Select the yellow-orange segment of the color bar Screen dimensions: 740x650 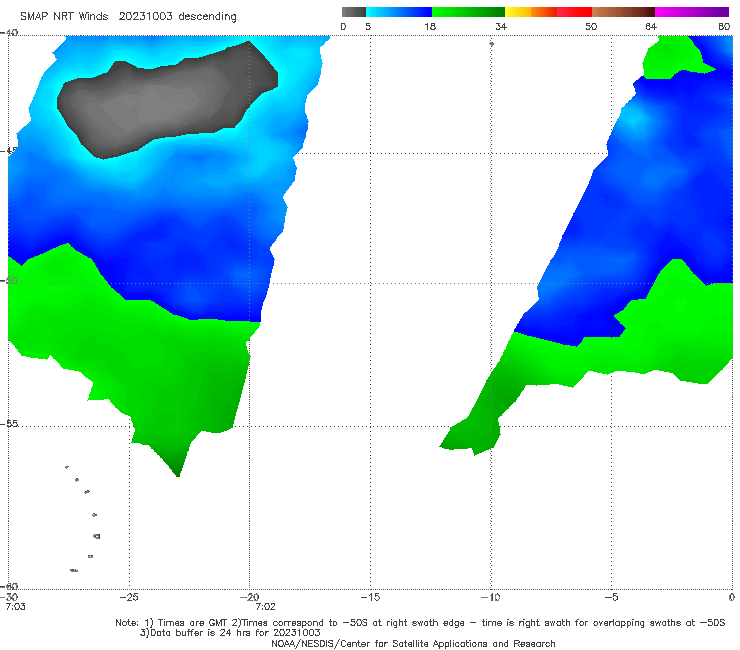pos(531,12)
